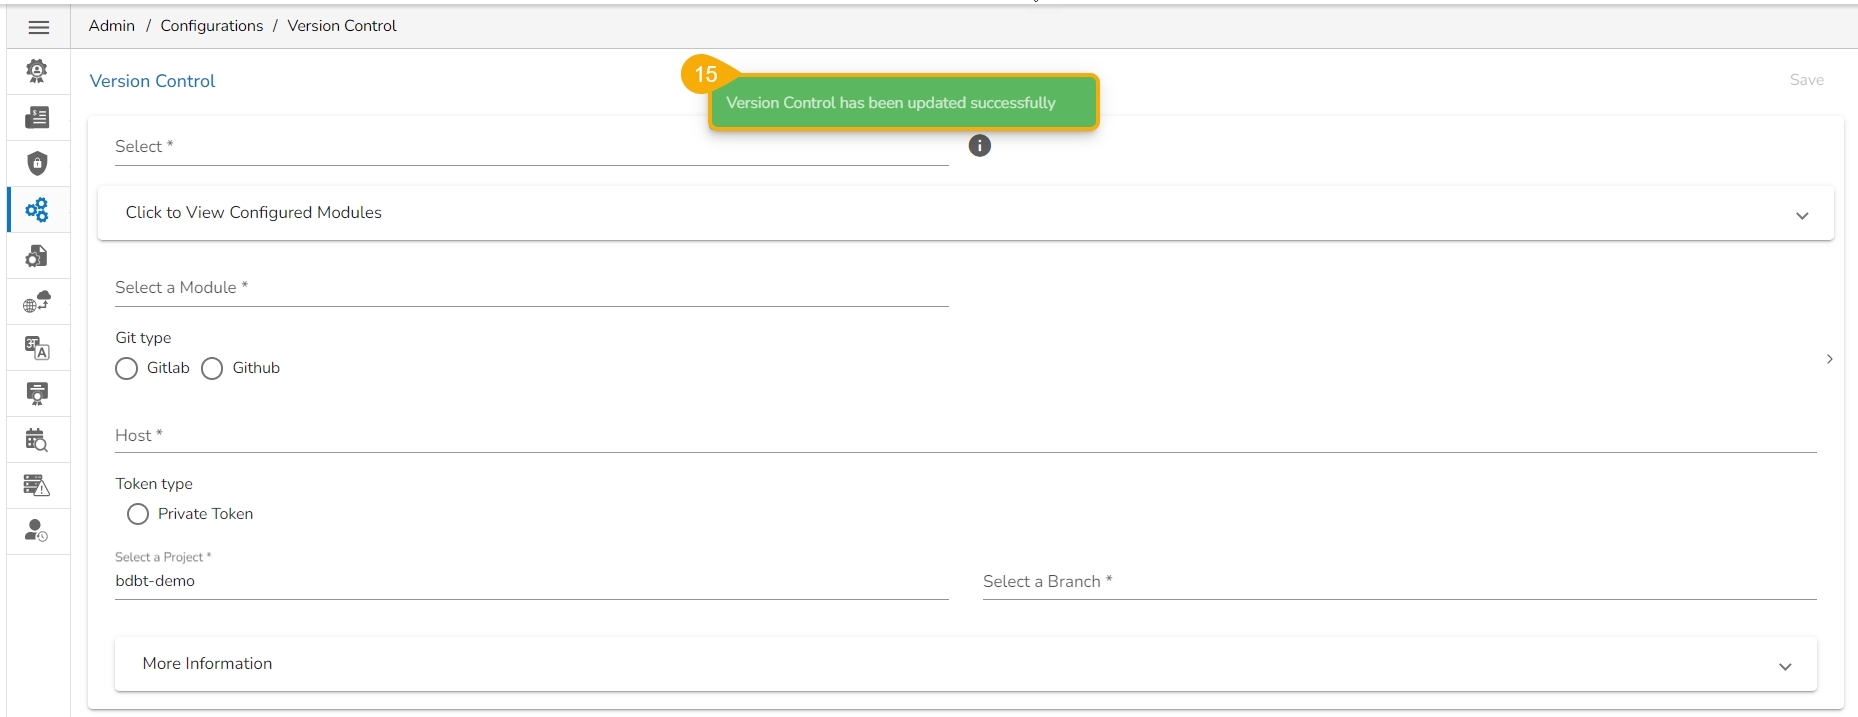The image size is (1858, 717).
Task: Click into the Host input field
Action: [965, 436]
